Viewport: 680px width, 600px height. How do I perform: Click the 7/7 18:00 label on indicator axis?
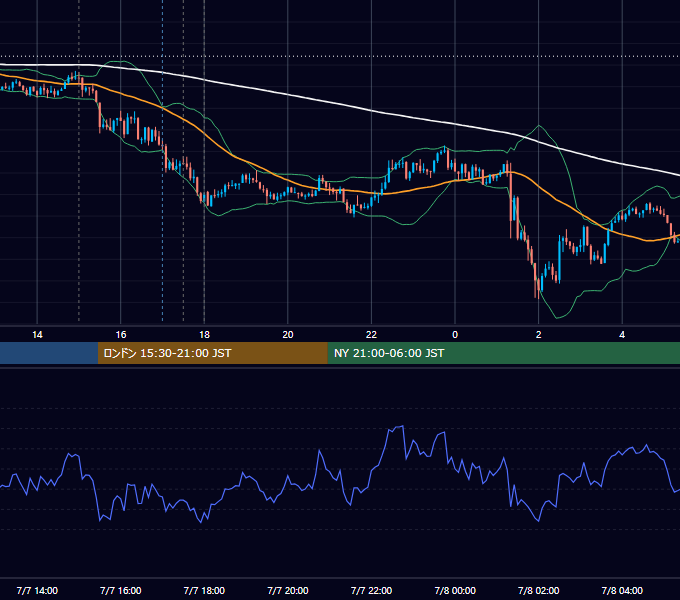[x=204, y=590]
